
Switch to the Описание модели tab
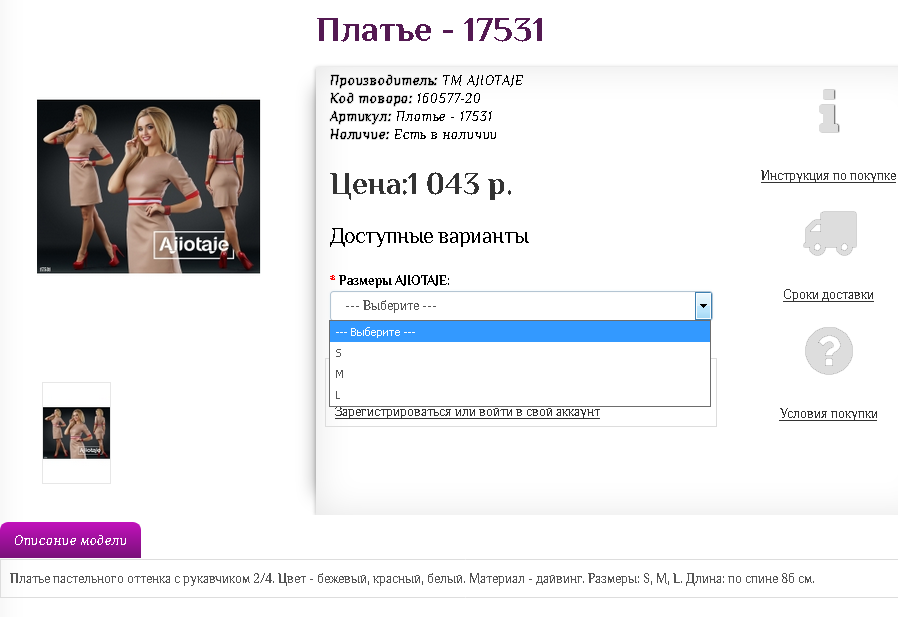point(70,540)
